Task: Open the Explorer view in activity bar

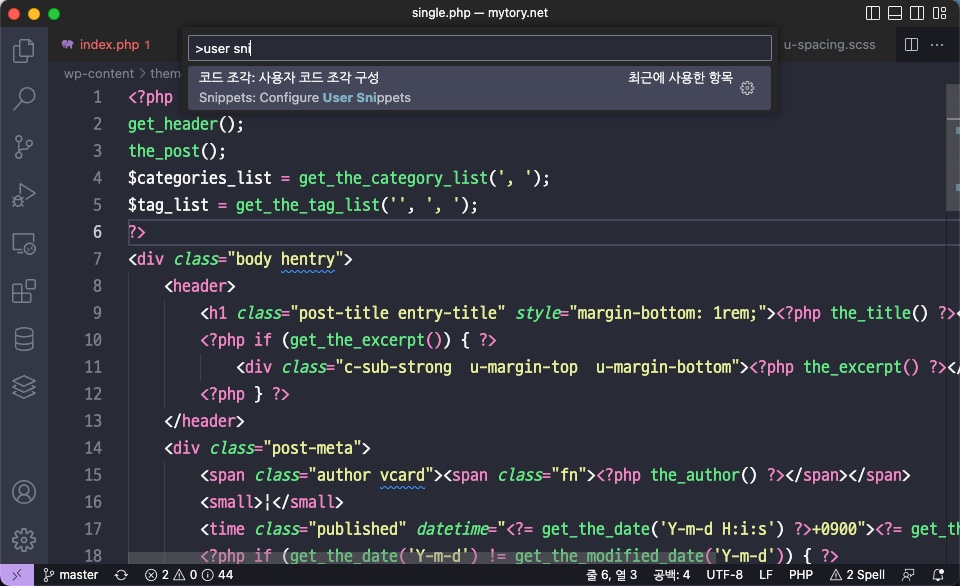Action: point(24,50)
